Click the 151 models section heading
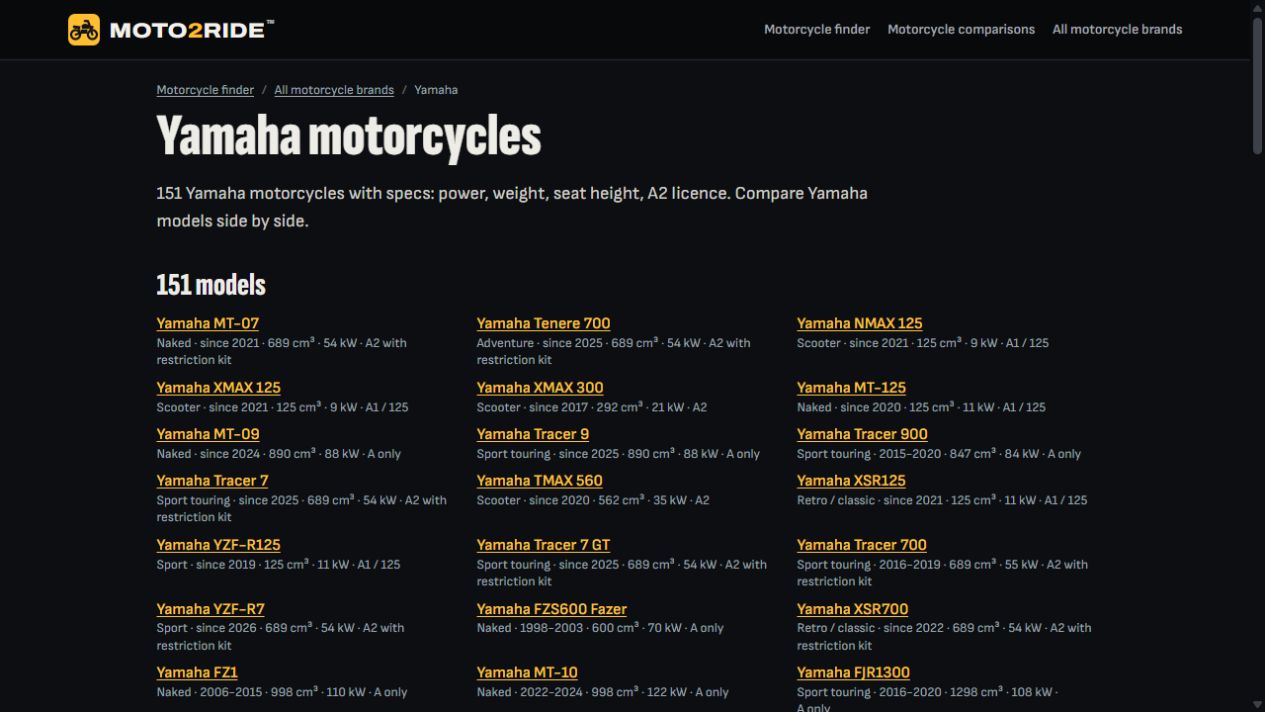 [x=211, y=285]
